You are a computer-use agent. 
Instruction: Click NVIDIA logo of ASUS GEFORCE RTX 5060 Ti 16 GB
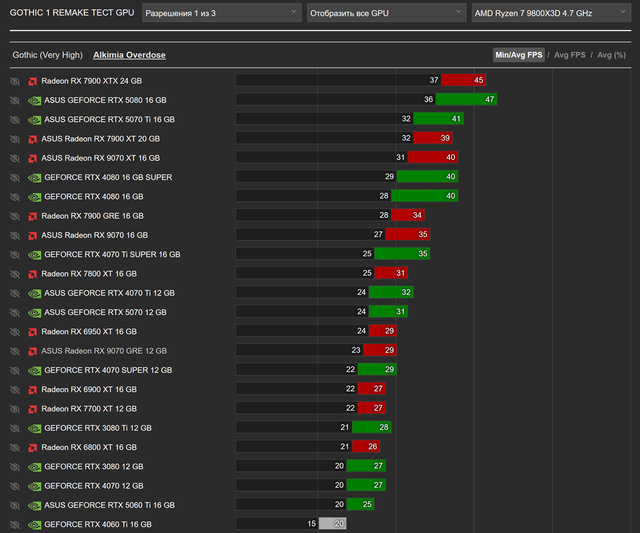(34, 506)
